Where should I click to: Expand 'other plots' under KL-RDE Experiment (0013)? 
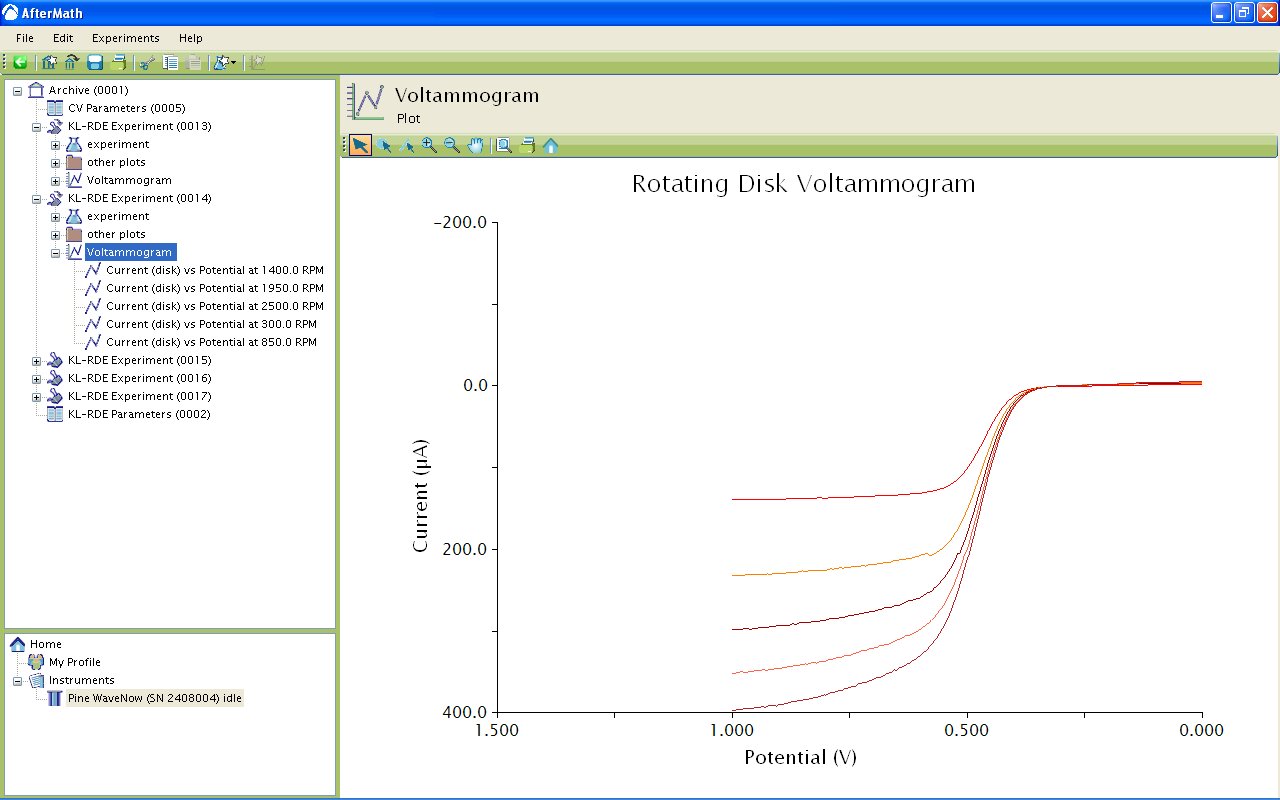pos(56,162)
